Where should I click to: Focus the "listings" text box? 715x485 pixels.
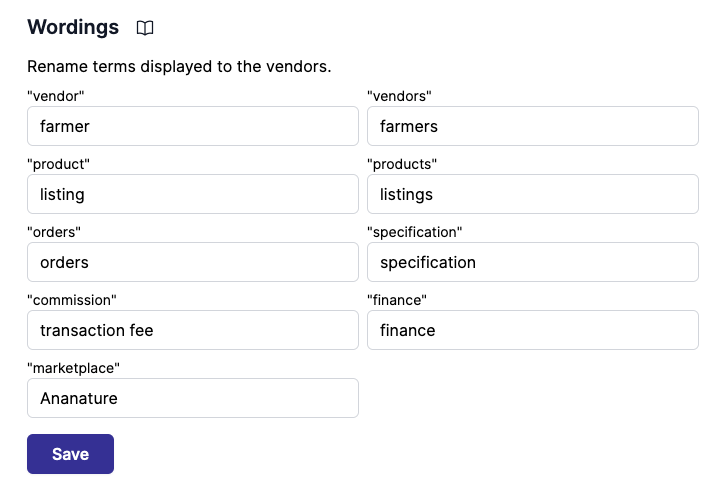[532, 194]
